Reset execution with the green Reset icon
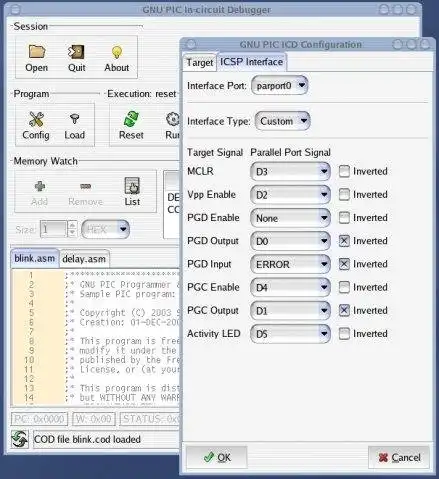The height and width of the screenshot is (479, 439). (131, 119)
